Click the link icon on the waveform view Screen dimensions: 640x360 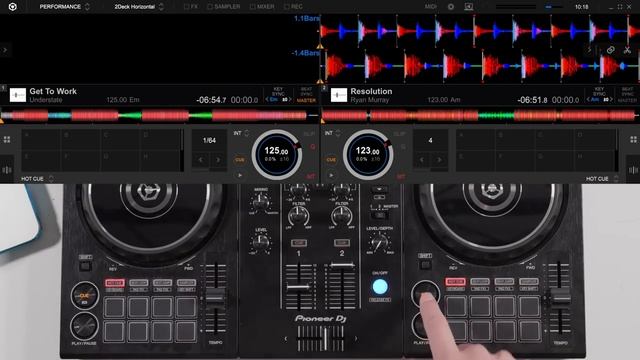tap(611, 50)
